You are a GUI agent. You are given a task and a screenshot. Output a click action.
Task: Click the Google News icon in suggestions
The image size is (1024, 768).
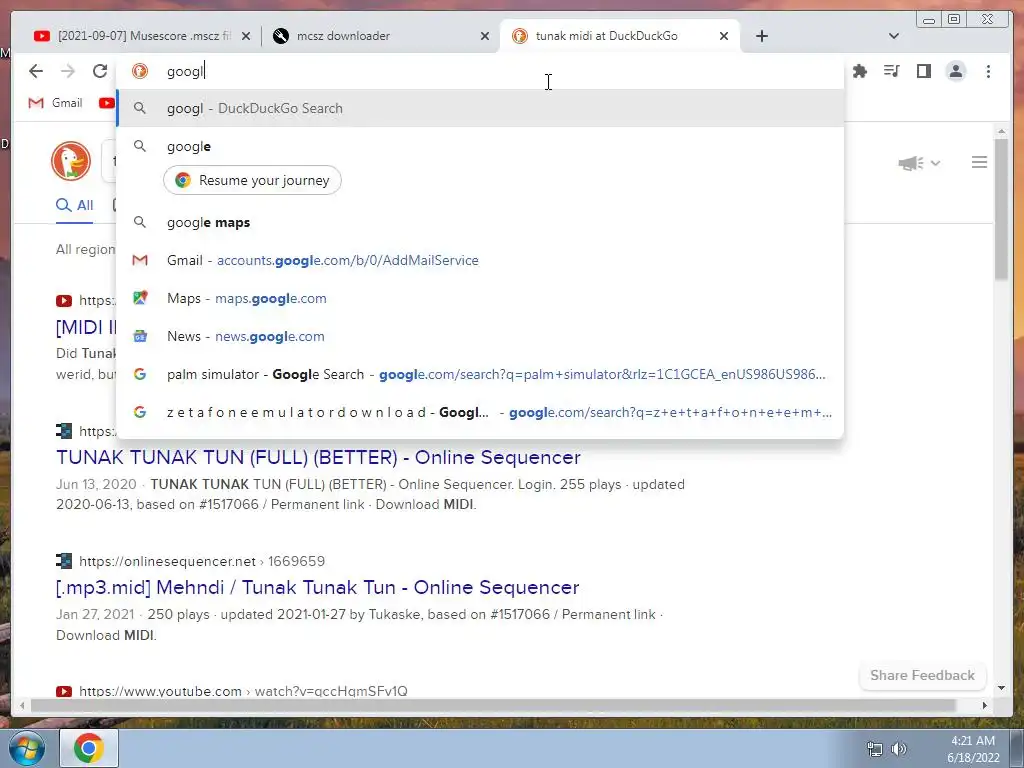click(140, 336)
